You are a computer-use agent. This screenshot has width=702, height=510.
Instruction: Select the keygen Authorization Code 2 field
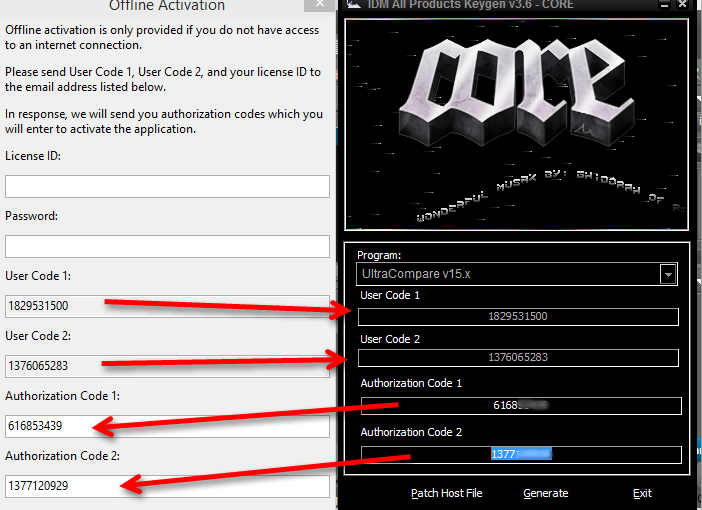[x=521, y=454]
